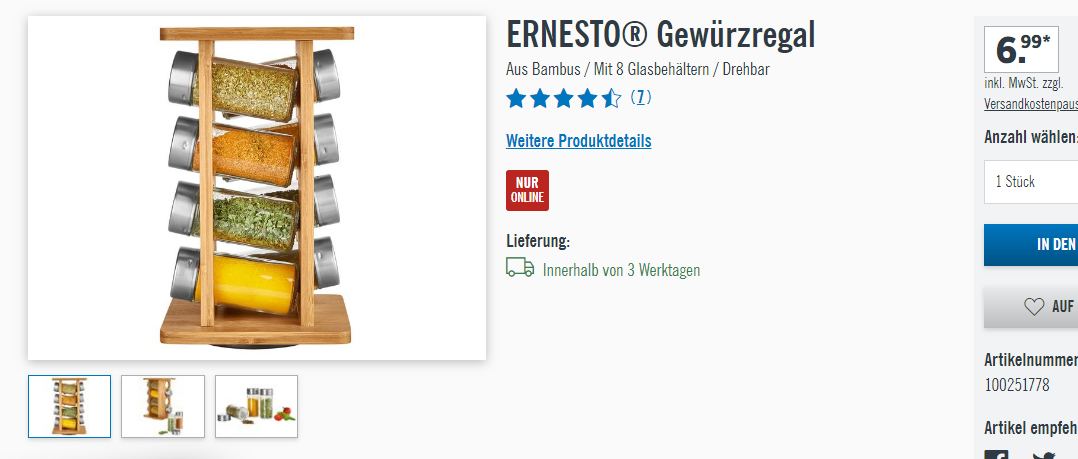Click the heart wishlist icon
Image resolution: width=1078 pixels, height=459 pixels.
(1034, 306)
